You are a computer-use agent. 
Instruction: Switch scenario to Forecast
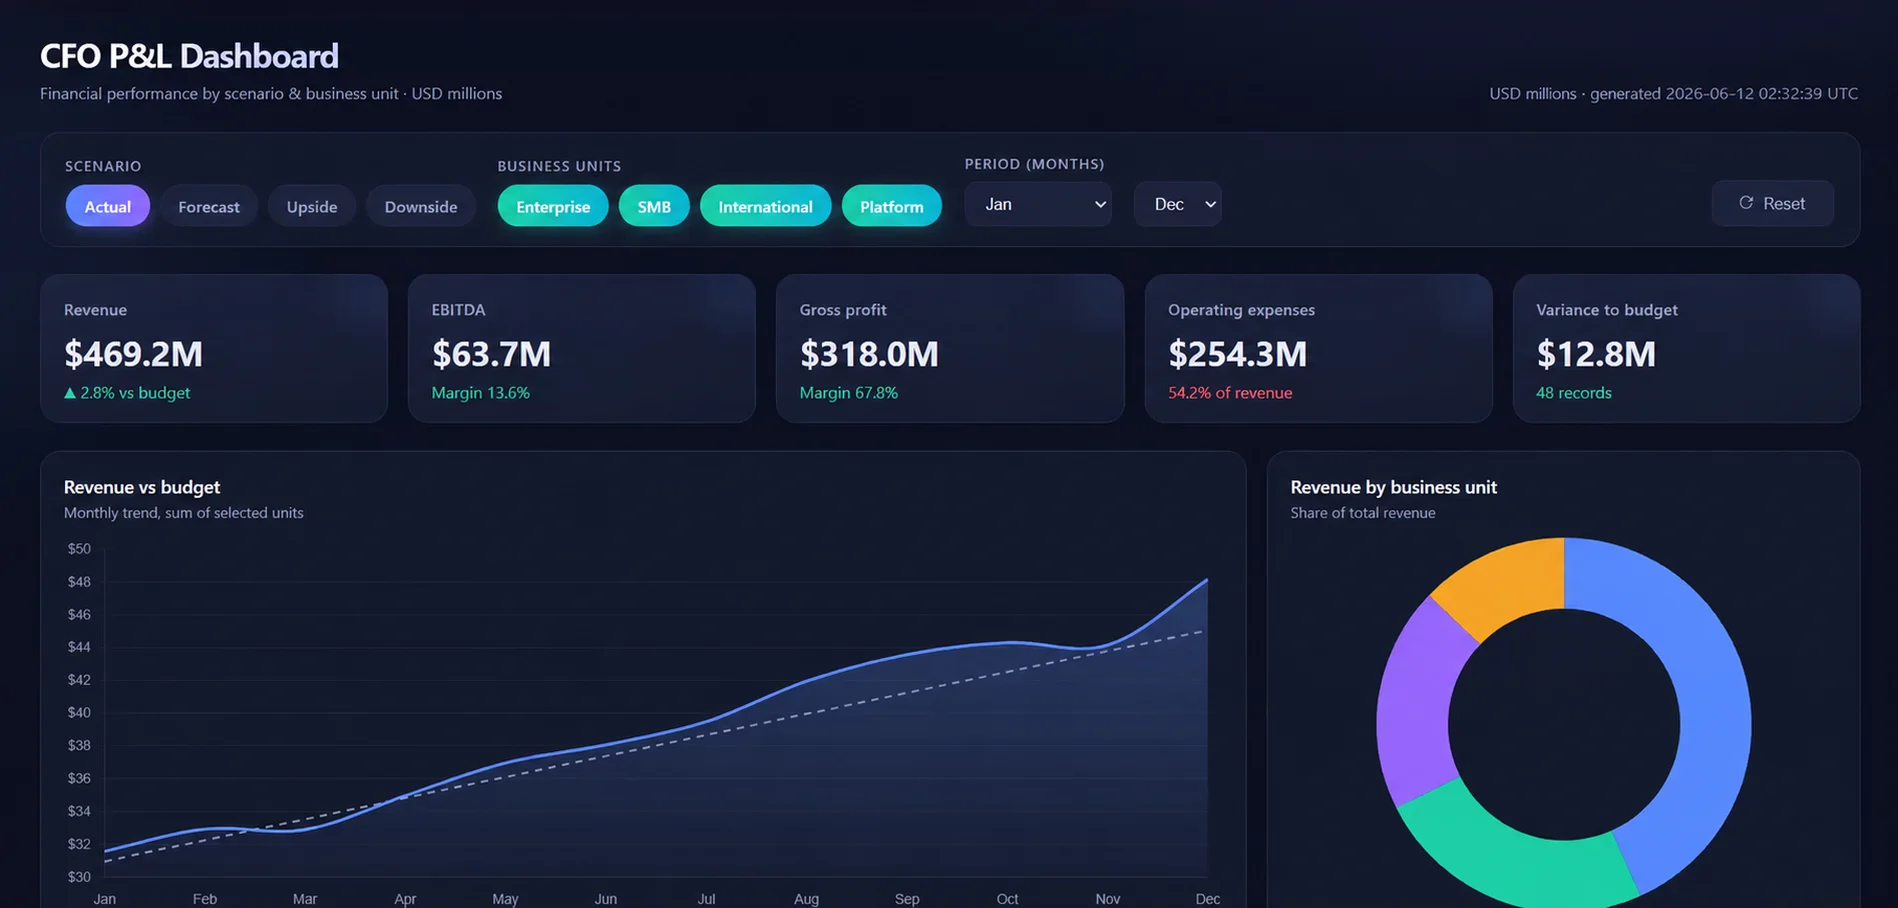(x=209, y=206)
